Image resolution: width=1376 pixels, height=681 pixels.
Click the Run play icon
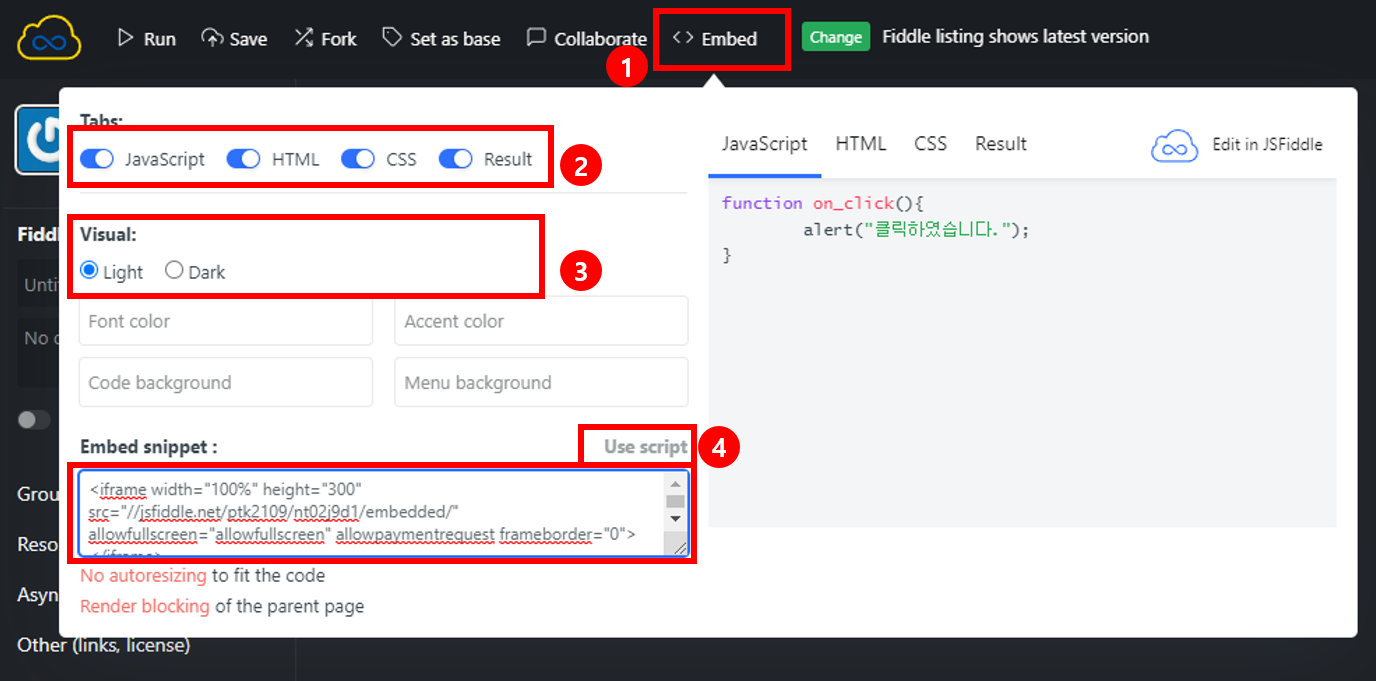click(x=125, y=38)
